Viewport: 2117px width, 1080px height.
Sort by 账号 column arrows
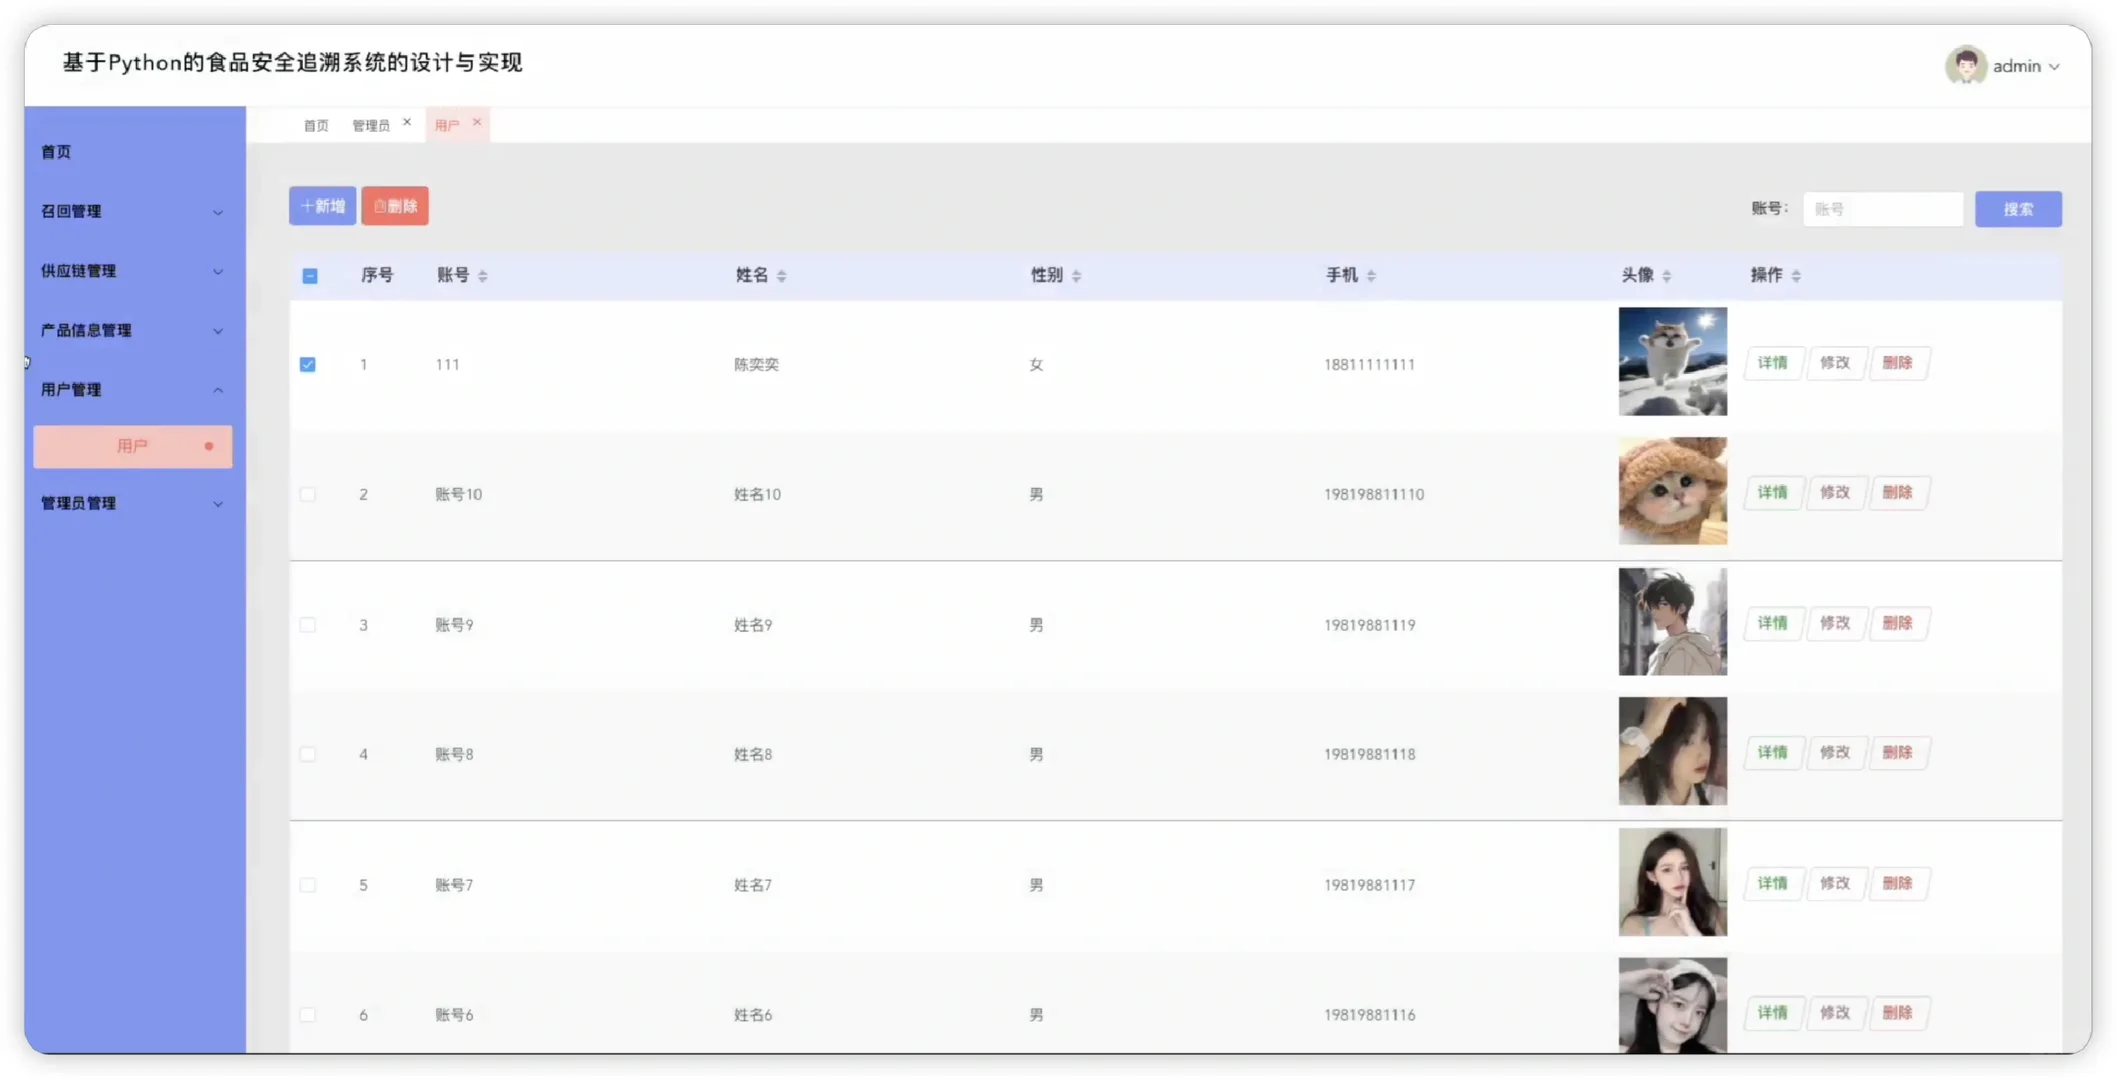pyautogui.click(x=483, y=276)
